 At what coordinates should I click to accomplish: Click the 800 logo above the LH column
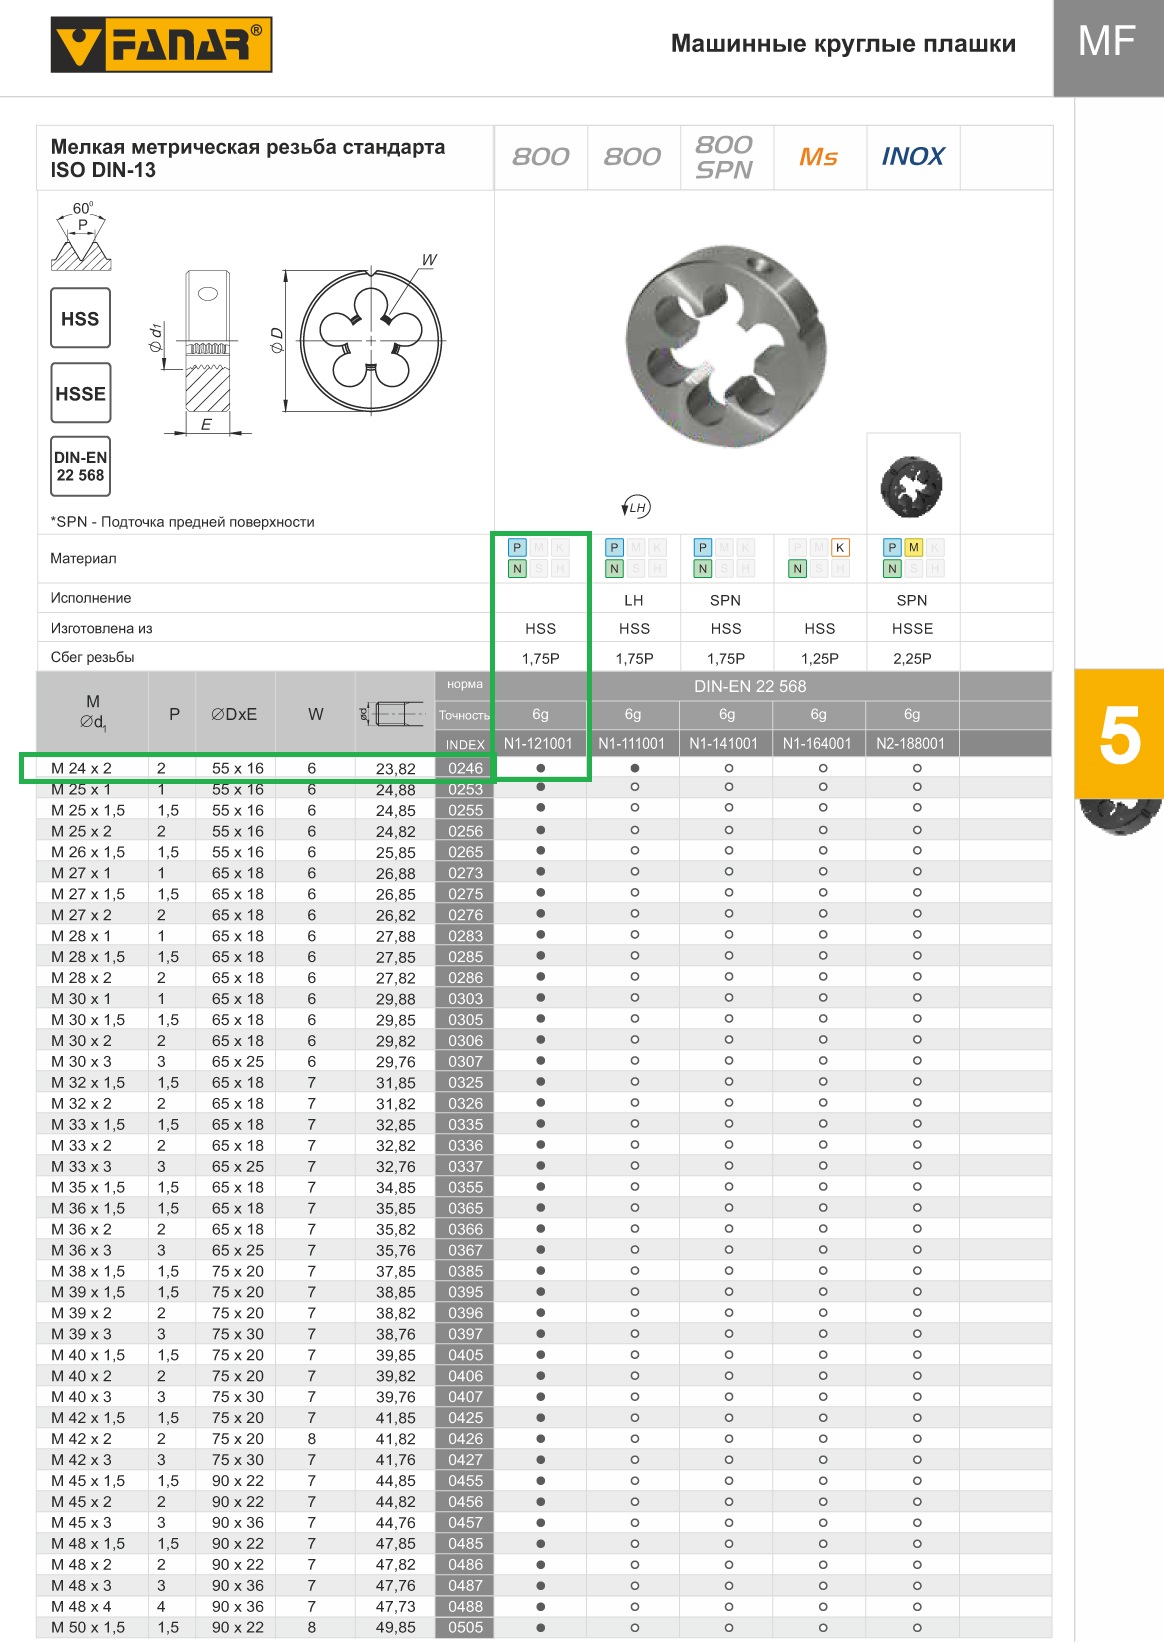tap(632, 157)
